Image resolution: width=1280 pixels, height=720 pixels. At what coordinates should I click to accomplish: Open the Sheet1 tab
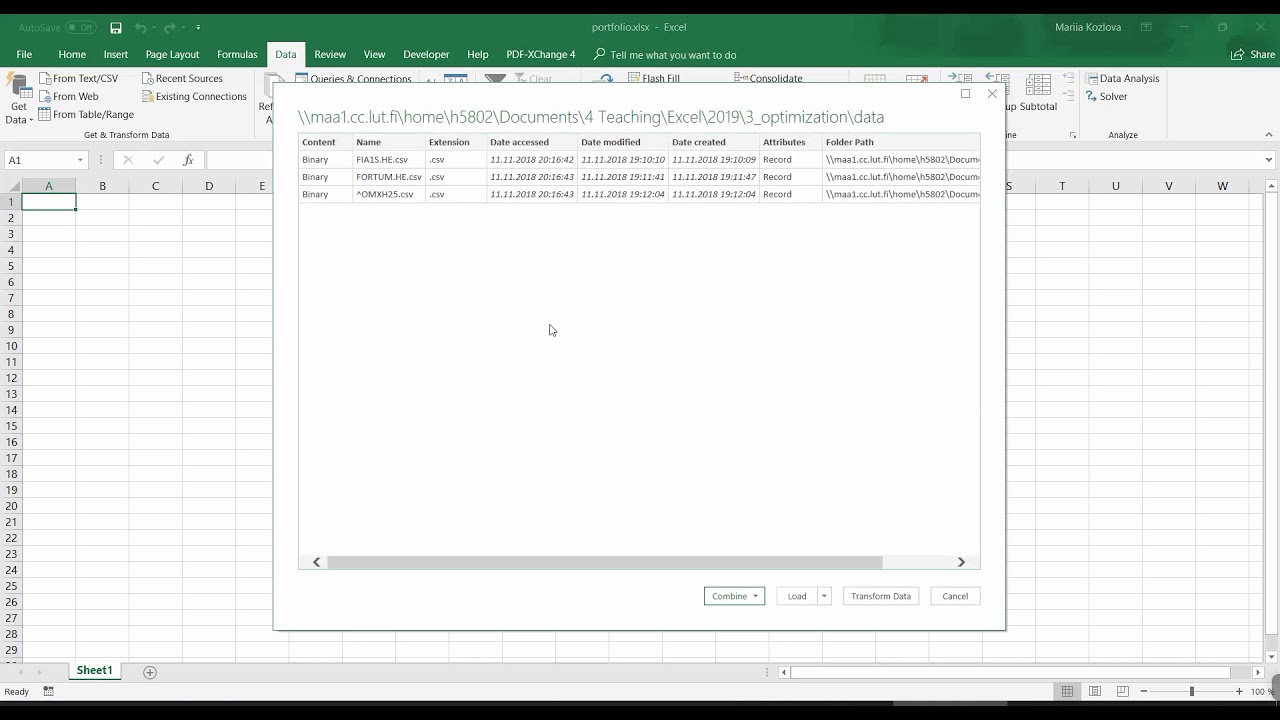pos(95,671)
